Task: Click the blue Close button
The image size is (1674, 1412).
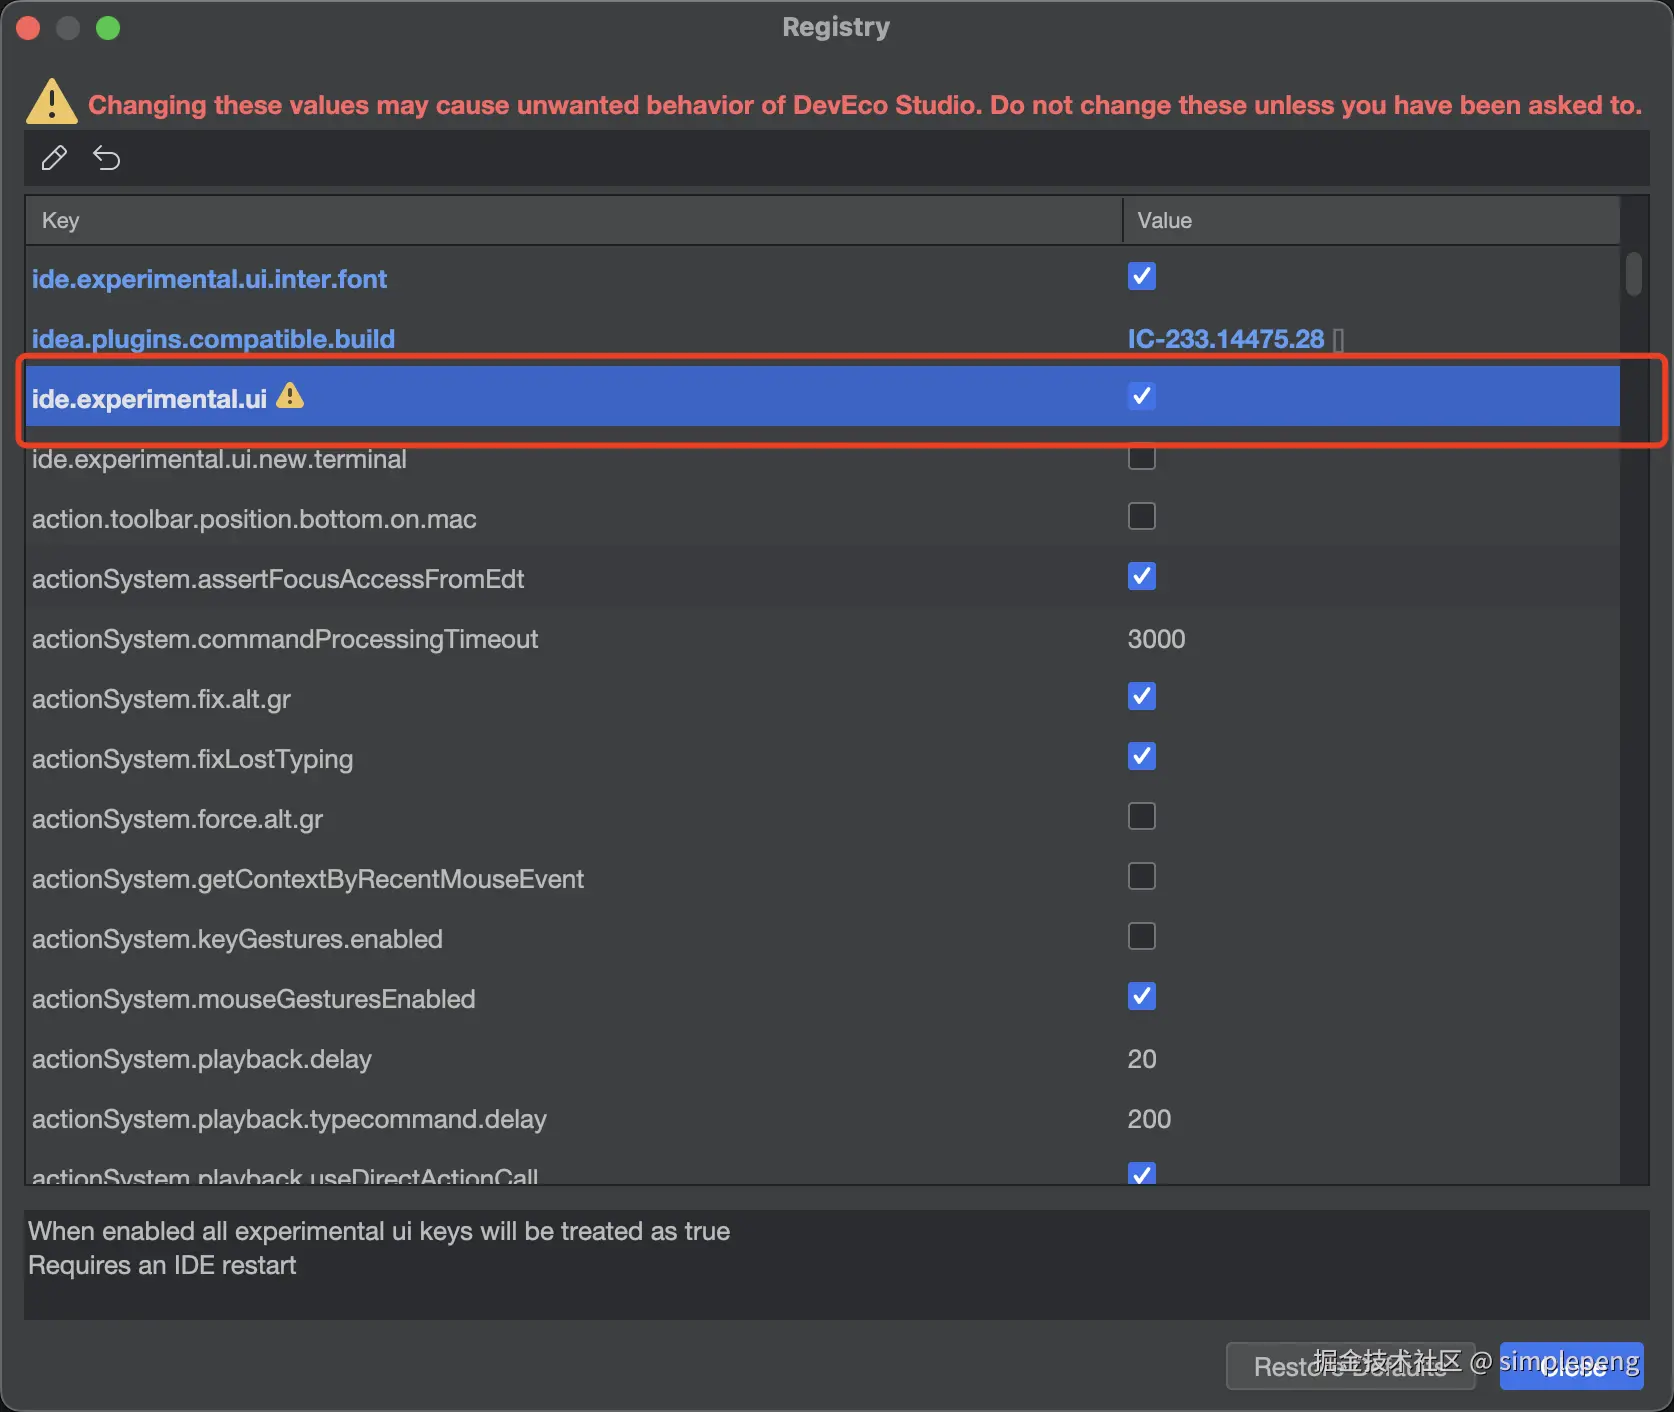Action: pyautogui.click(x=1571, y=1367)
